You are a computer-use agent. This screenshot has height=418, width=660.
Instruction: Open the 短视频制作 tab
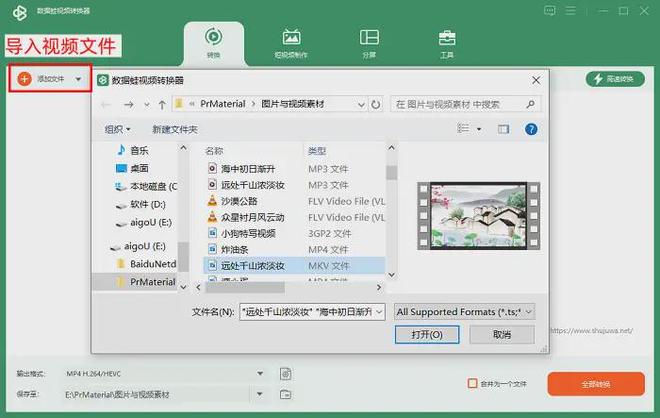(x=291, y=43)
